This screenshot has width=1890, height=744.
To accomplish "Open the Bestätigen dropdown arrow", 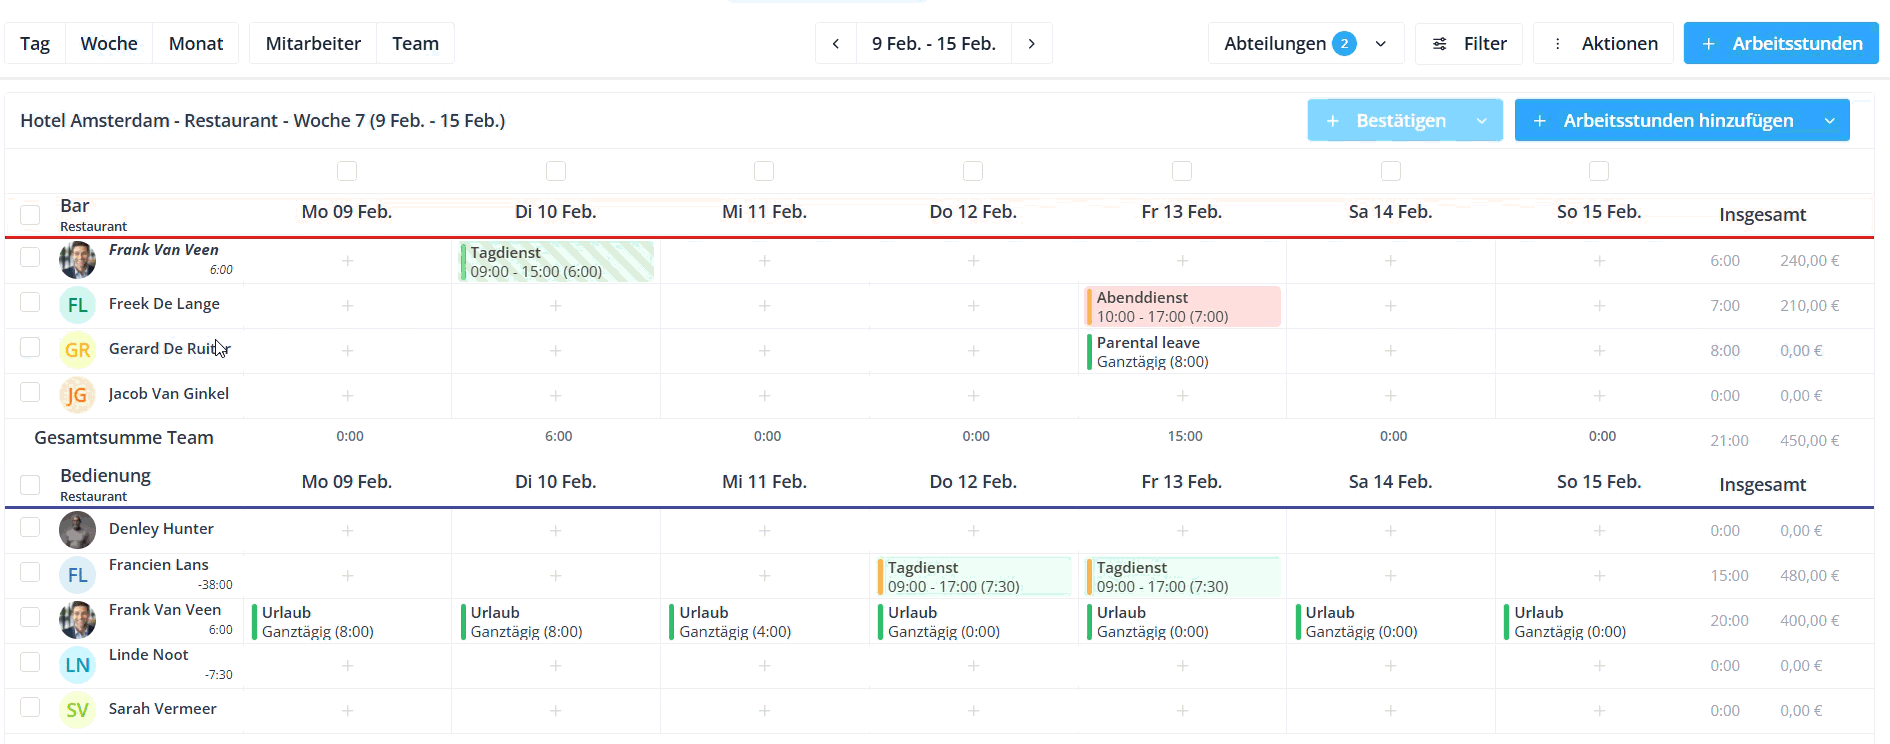I will [1481, 121].
